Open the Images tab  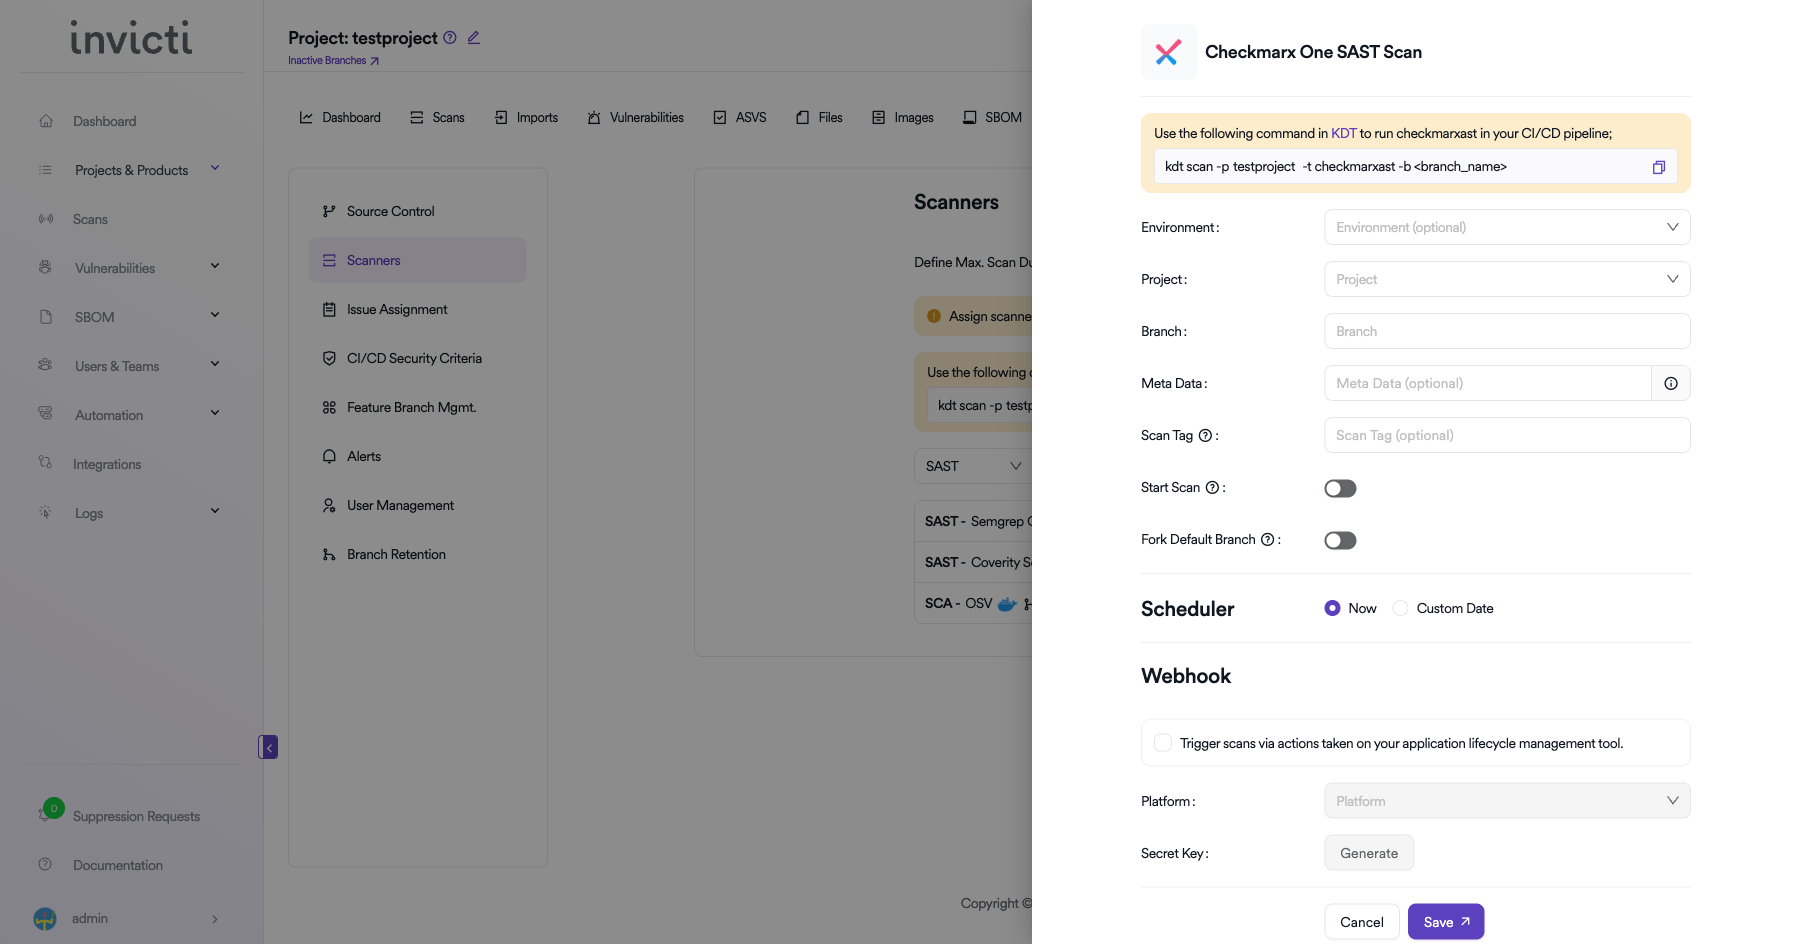[x=903, y=117]
